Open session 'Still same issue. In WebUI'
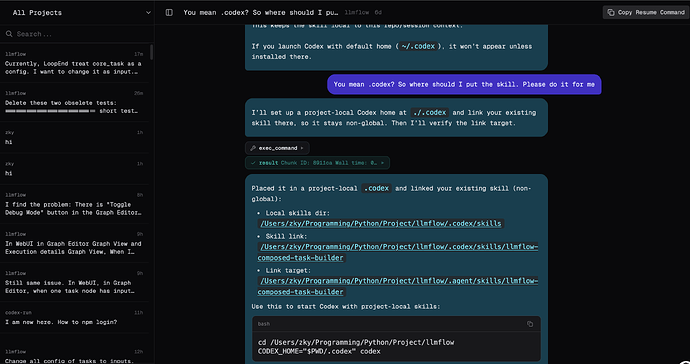This screenshot has height=364, width=690. click(x=74, y=282)
